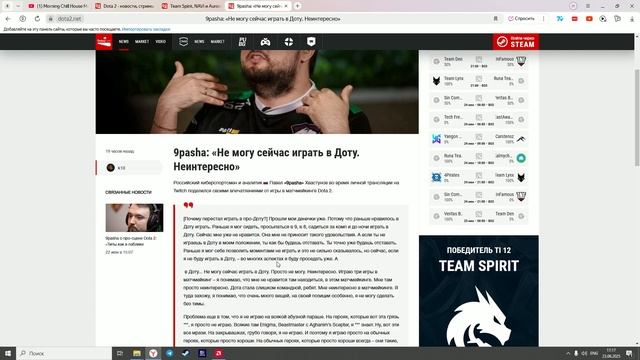The height and width of the screenshot is (360, 640).
Task: Click the site info icon in address bar
Action: coord(51,19)
